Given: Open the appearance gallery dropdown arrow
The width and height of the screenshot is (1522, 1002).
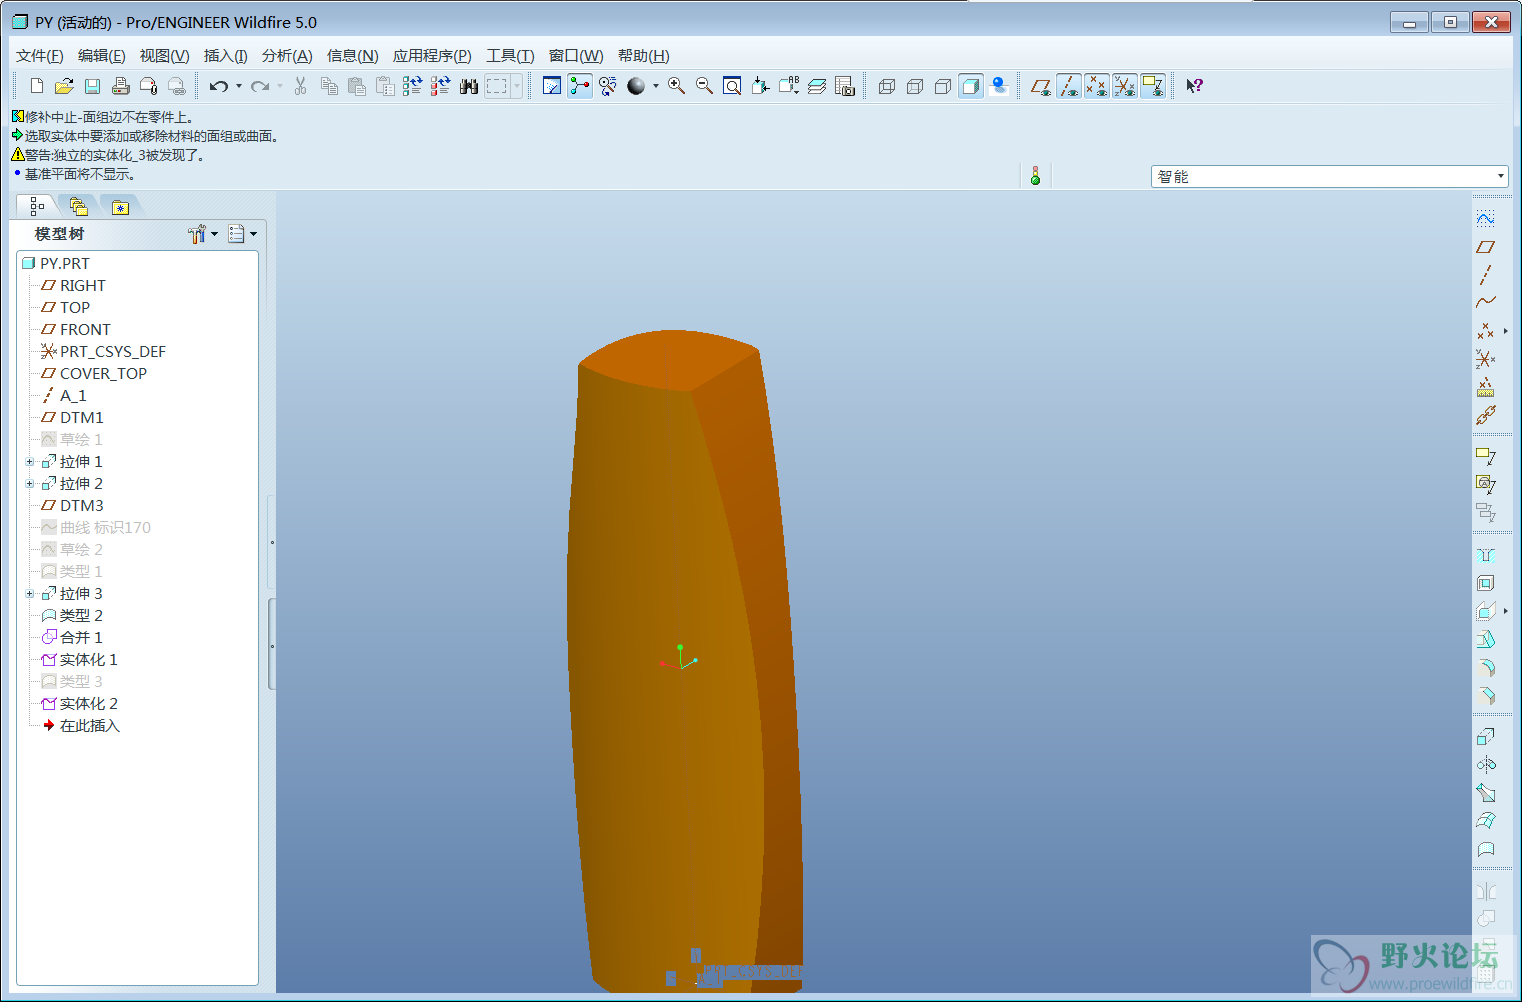Looking at the screenshot, I should tap(656, 86).
